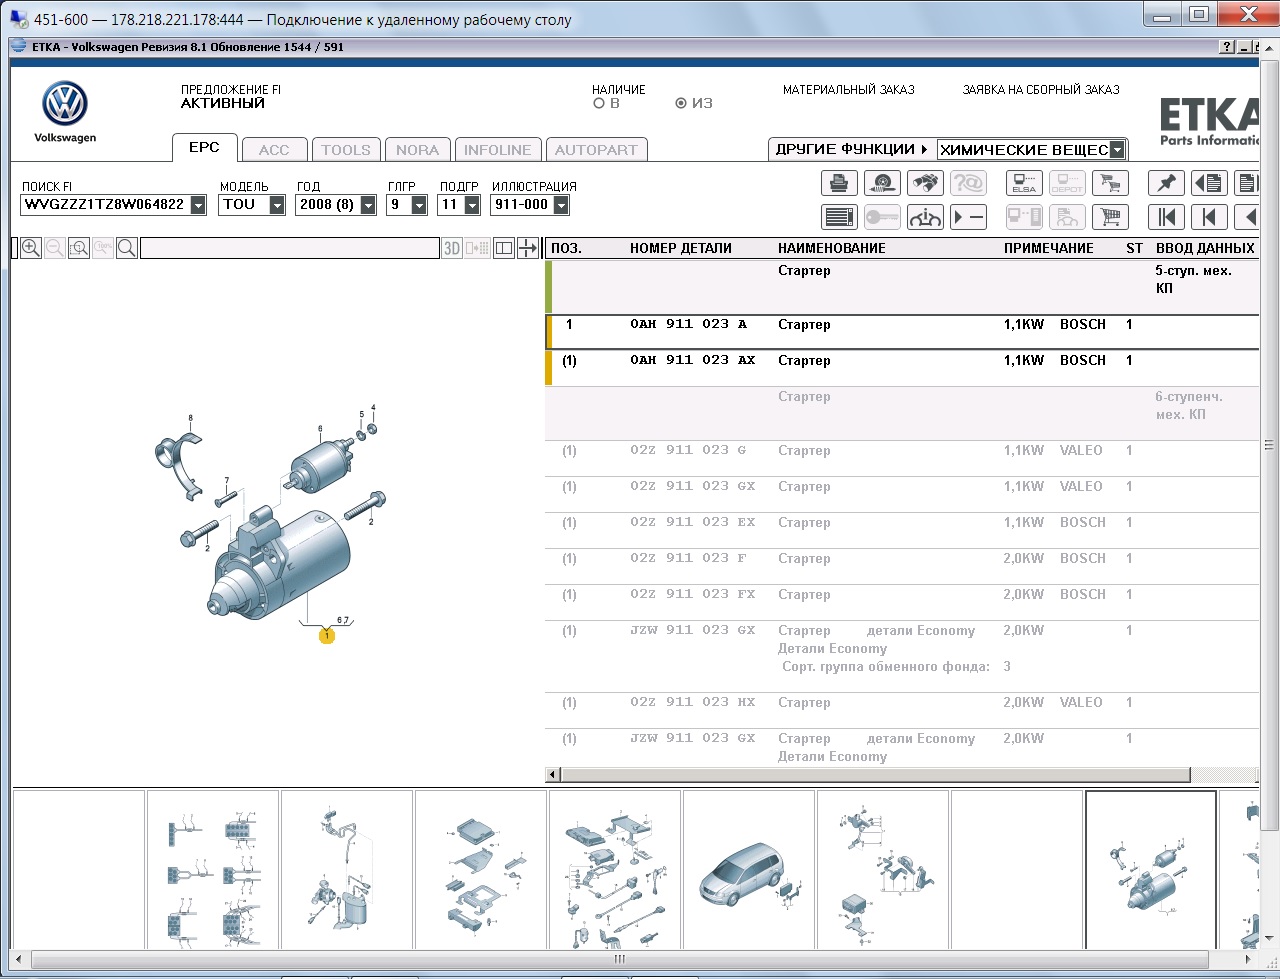Open the double shopping carts icon

point(1110,183)
